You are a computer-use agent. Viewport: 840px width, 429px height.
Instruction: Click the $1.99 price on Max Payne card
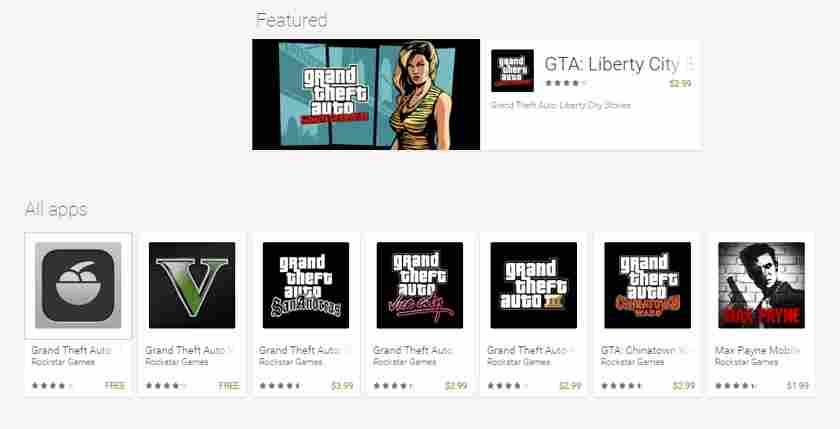coord(798,386)
